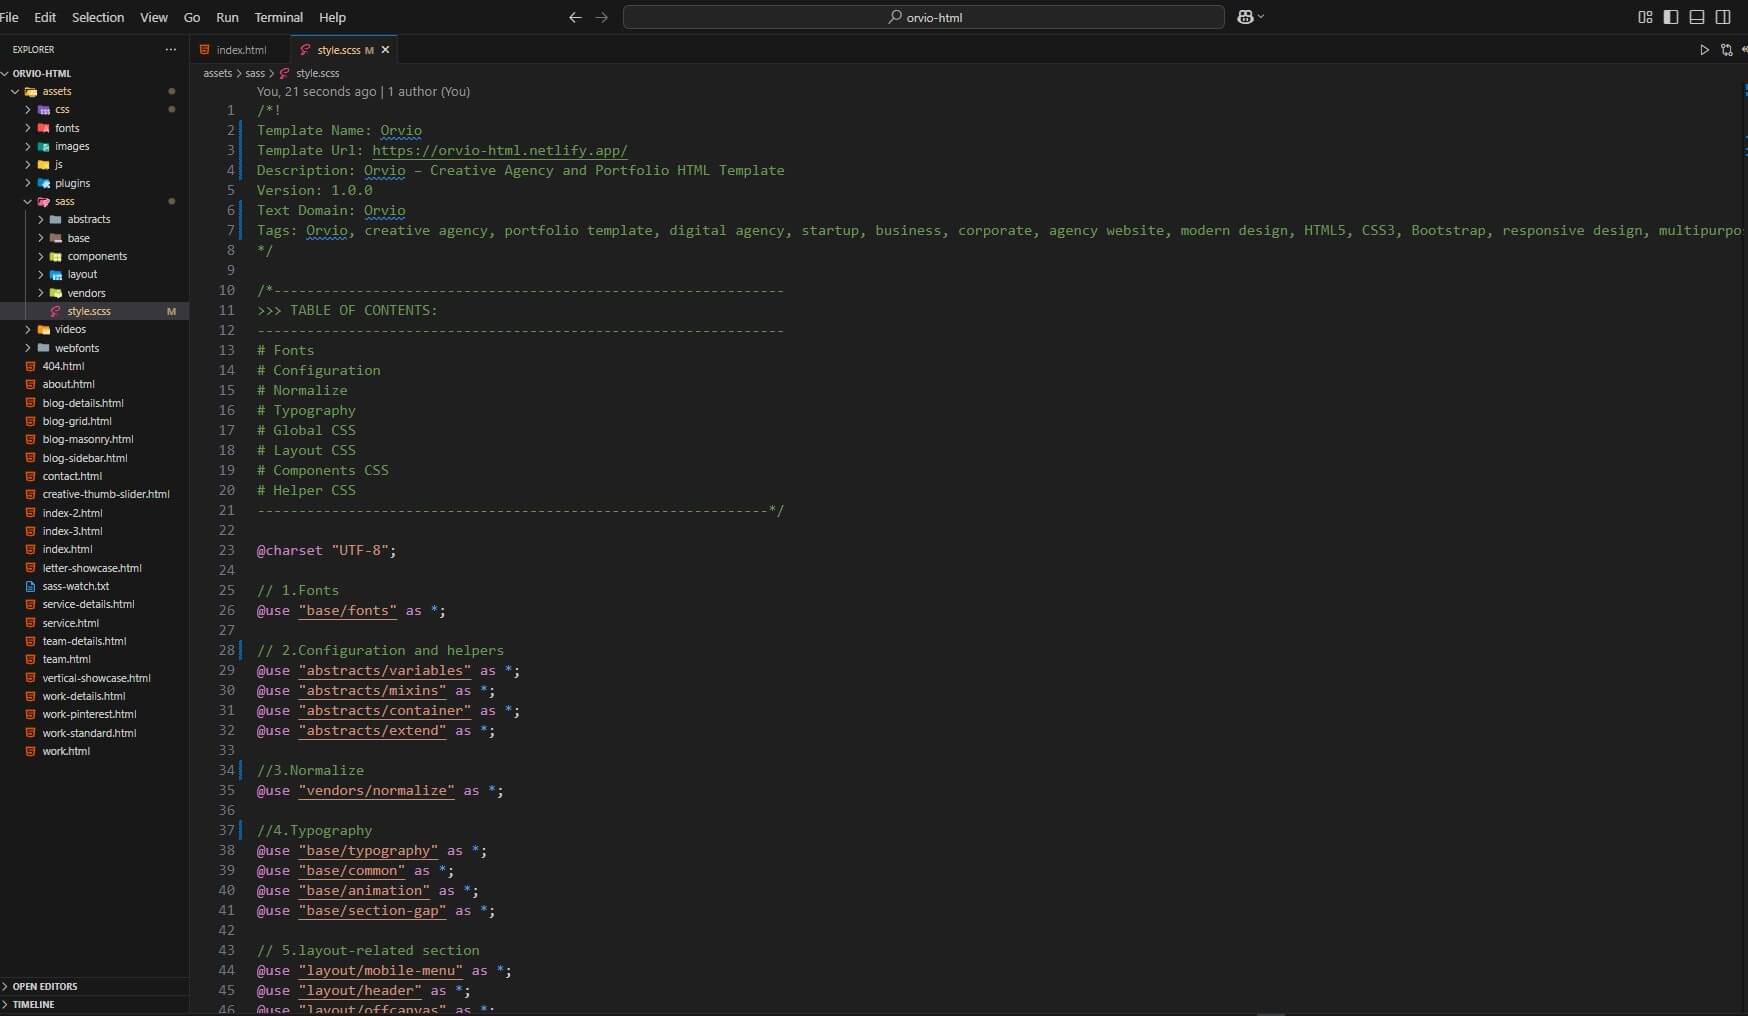The height and width of the screenshot is (1016, 1748).
Task: Click the Go Forward arrow in title bar
Action: [602, 17]
